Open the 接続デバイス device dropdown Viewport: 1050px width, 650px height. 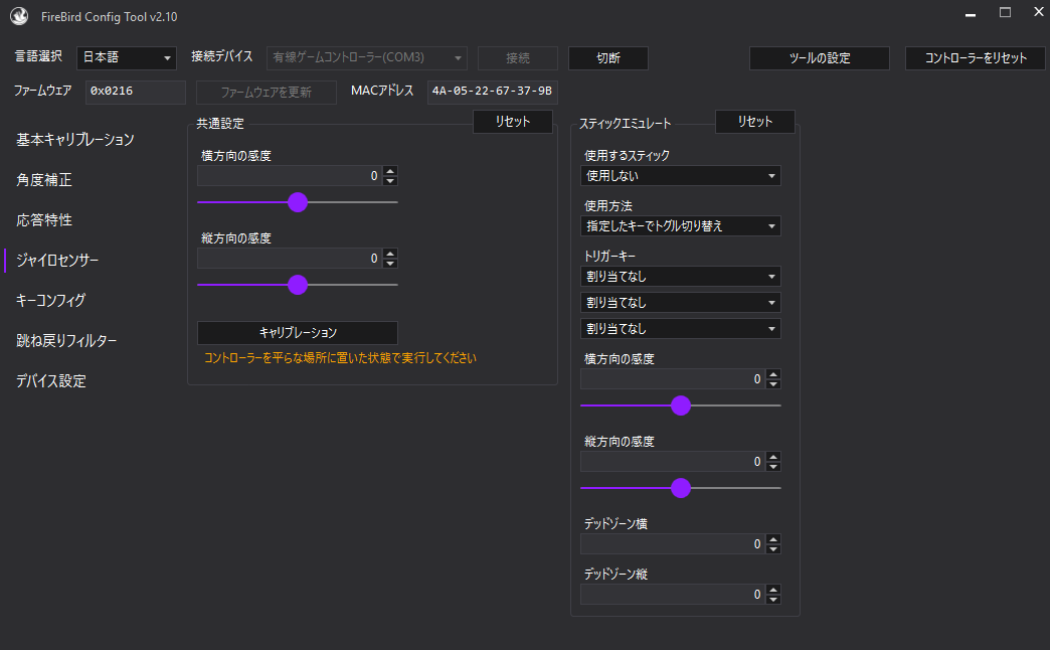[x=366, y=58]
